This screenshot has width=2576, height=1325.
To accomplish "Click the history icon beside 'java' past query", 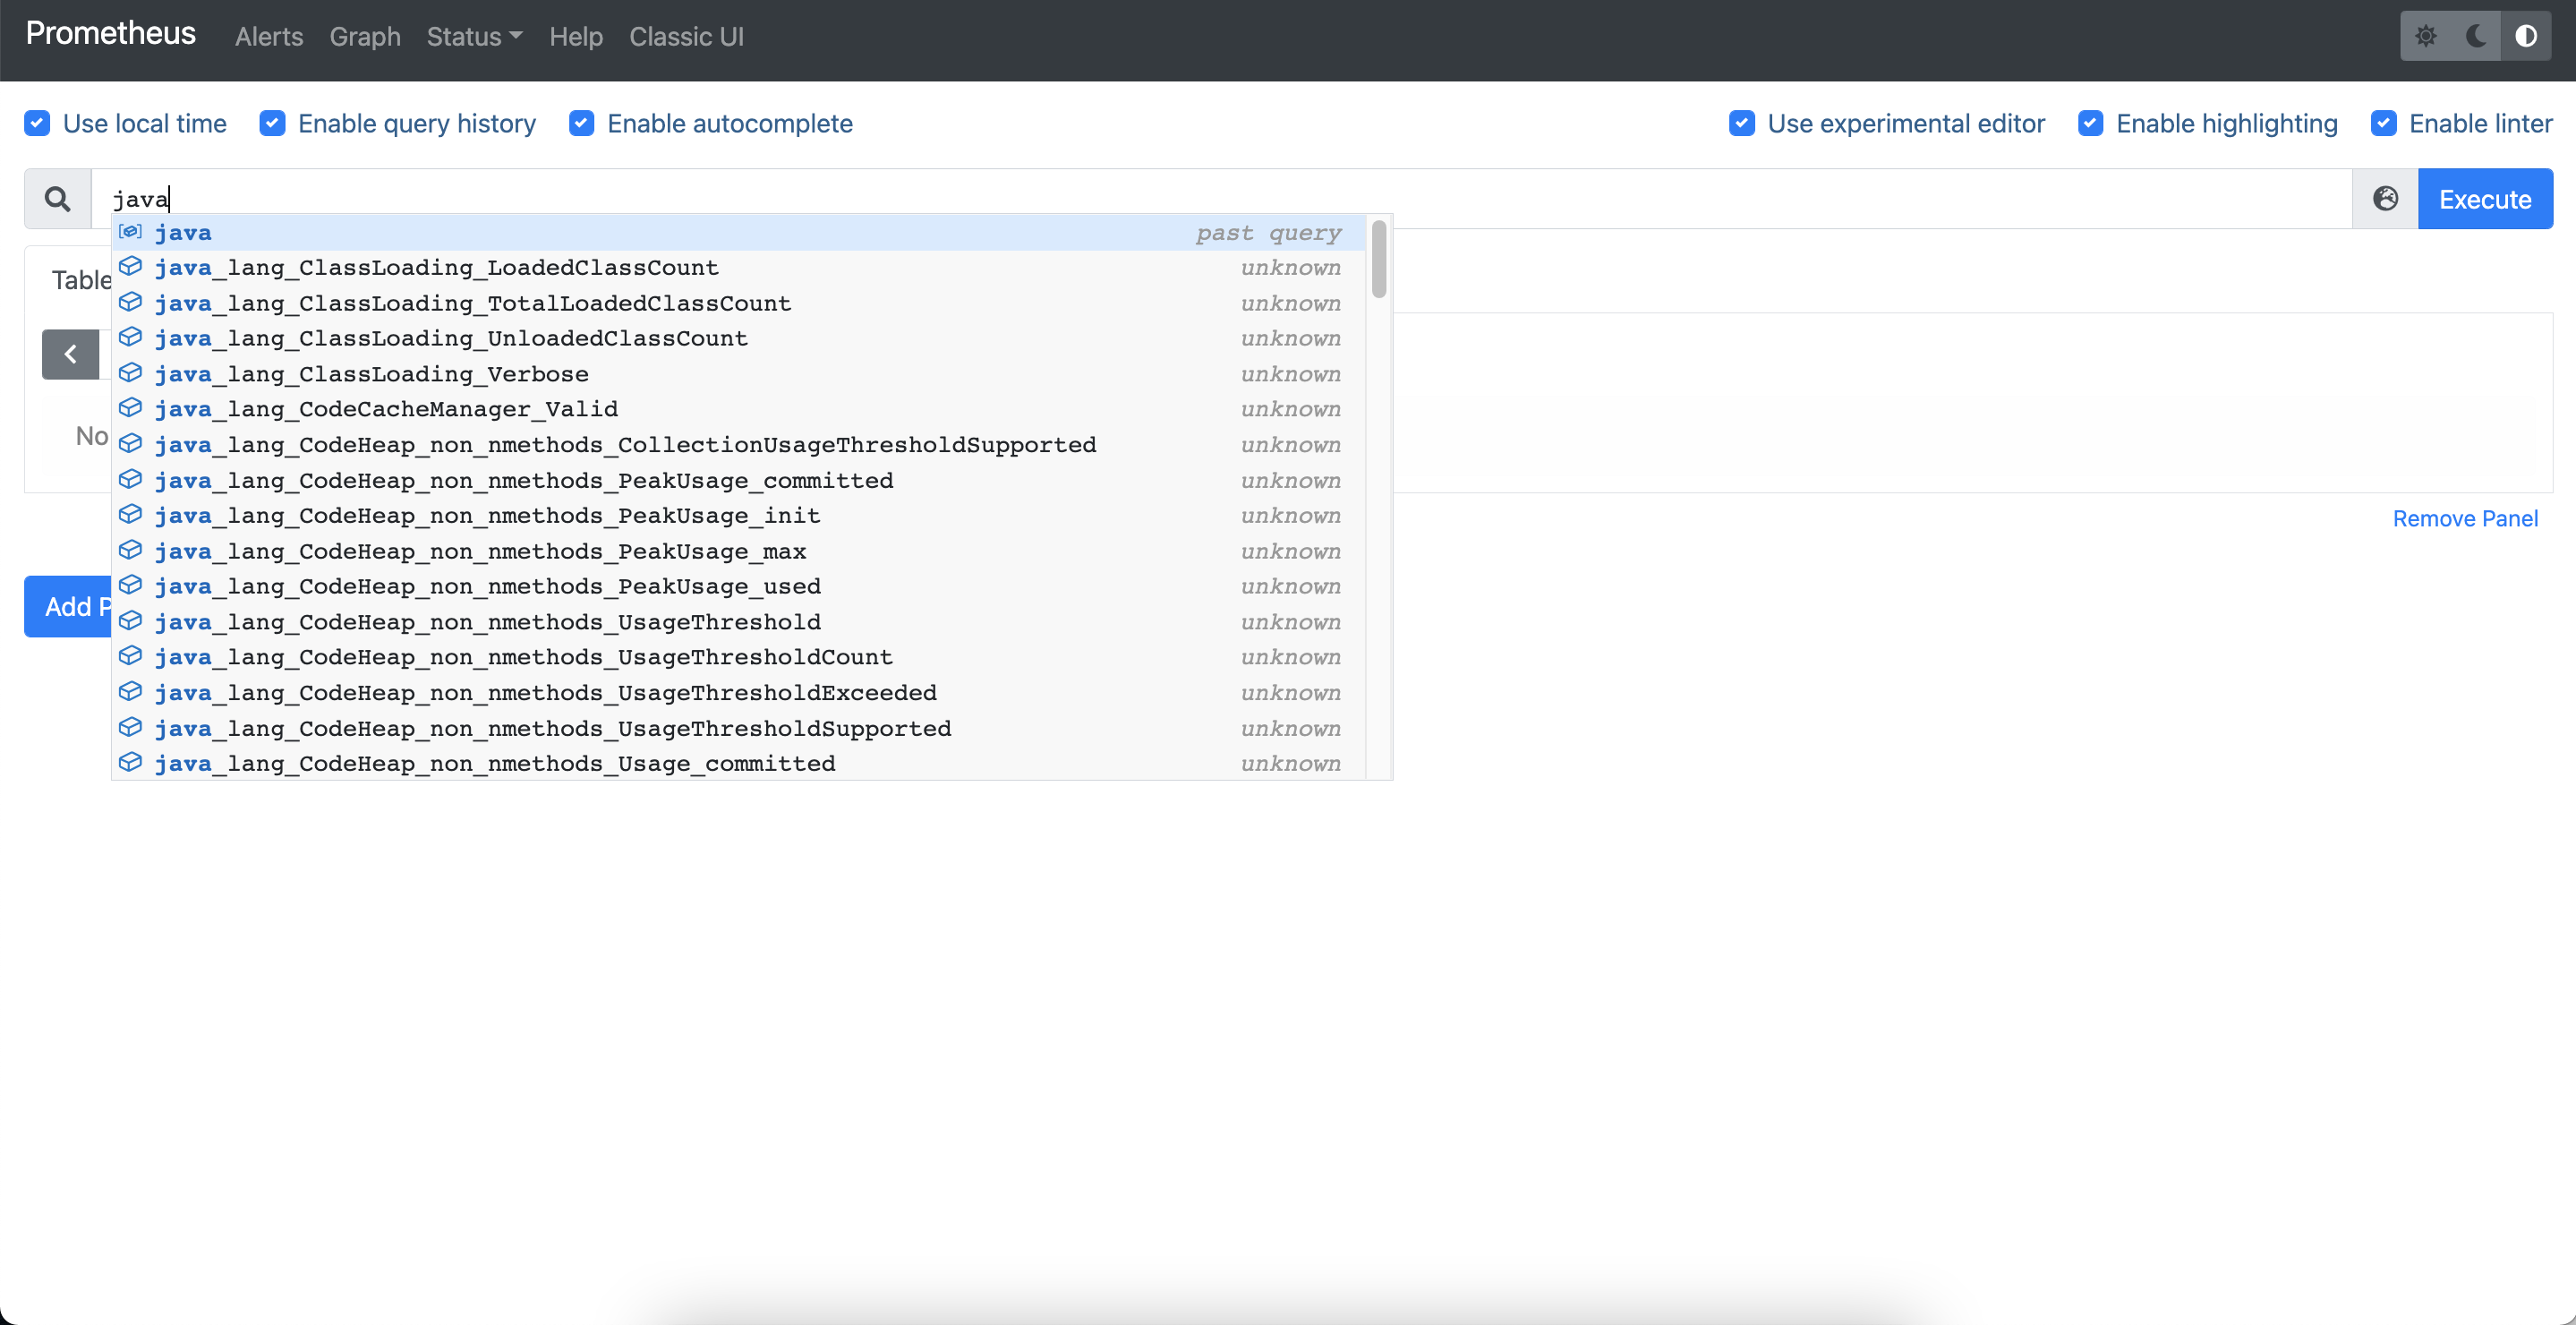I will click(x=130, y=232).
